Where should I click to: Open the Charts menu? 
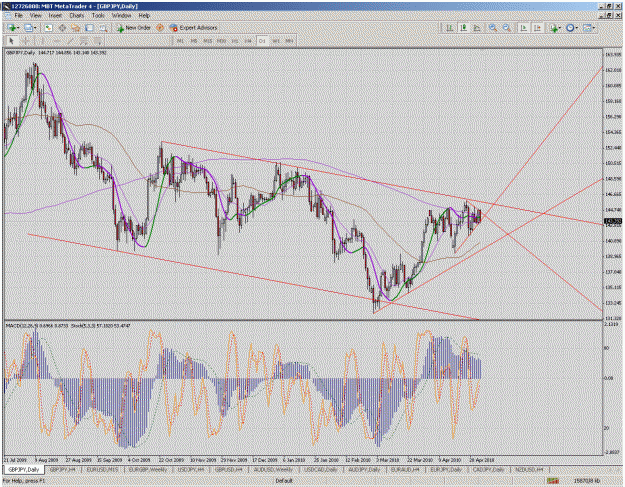pos(77,16)
